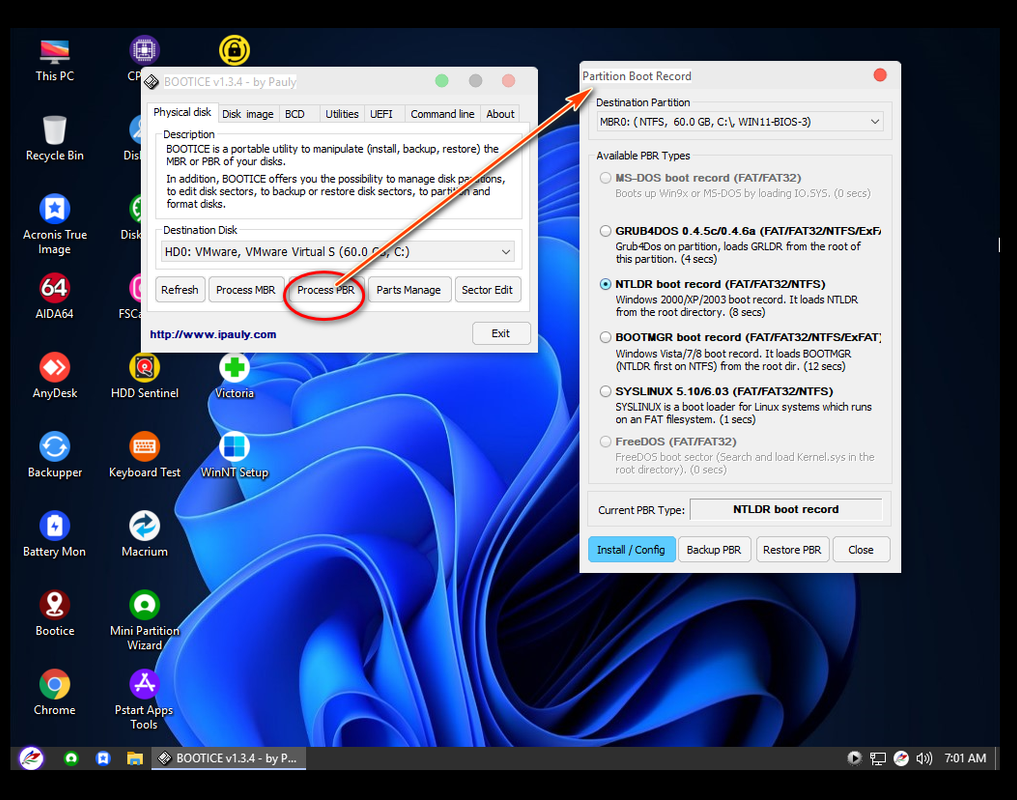The width and height of the screenshot is (1017, 800).
Task: Click the Start menu button in taskbar
Action: (31, 758)
